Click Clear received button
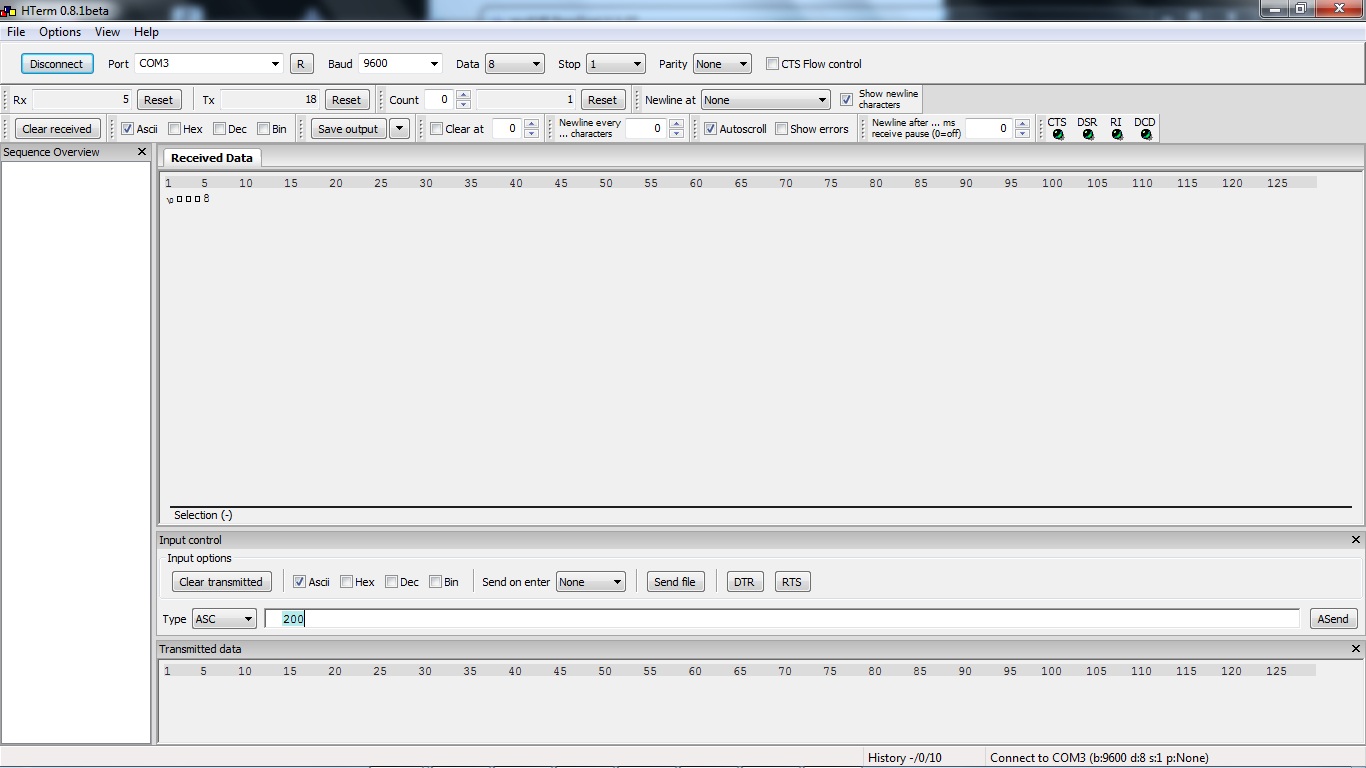 [x=57, y=129]
